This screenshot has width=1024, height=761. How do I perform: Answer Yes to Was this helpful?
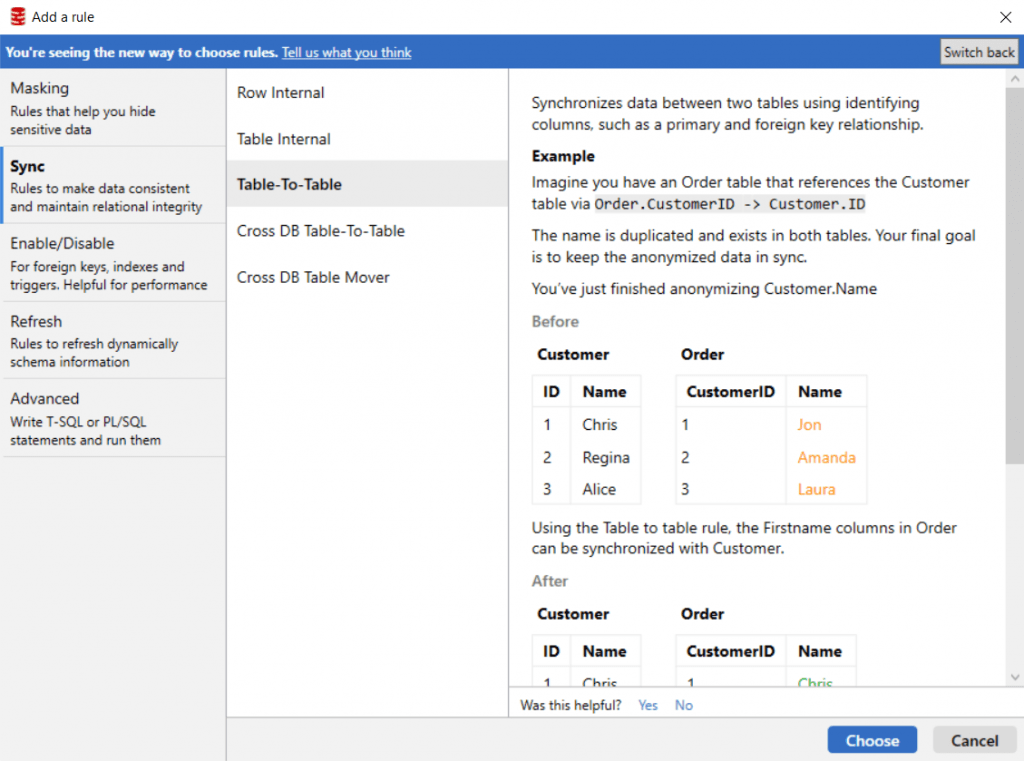[648, 705]
